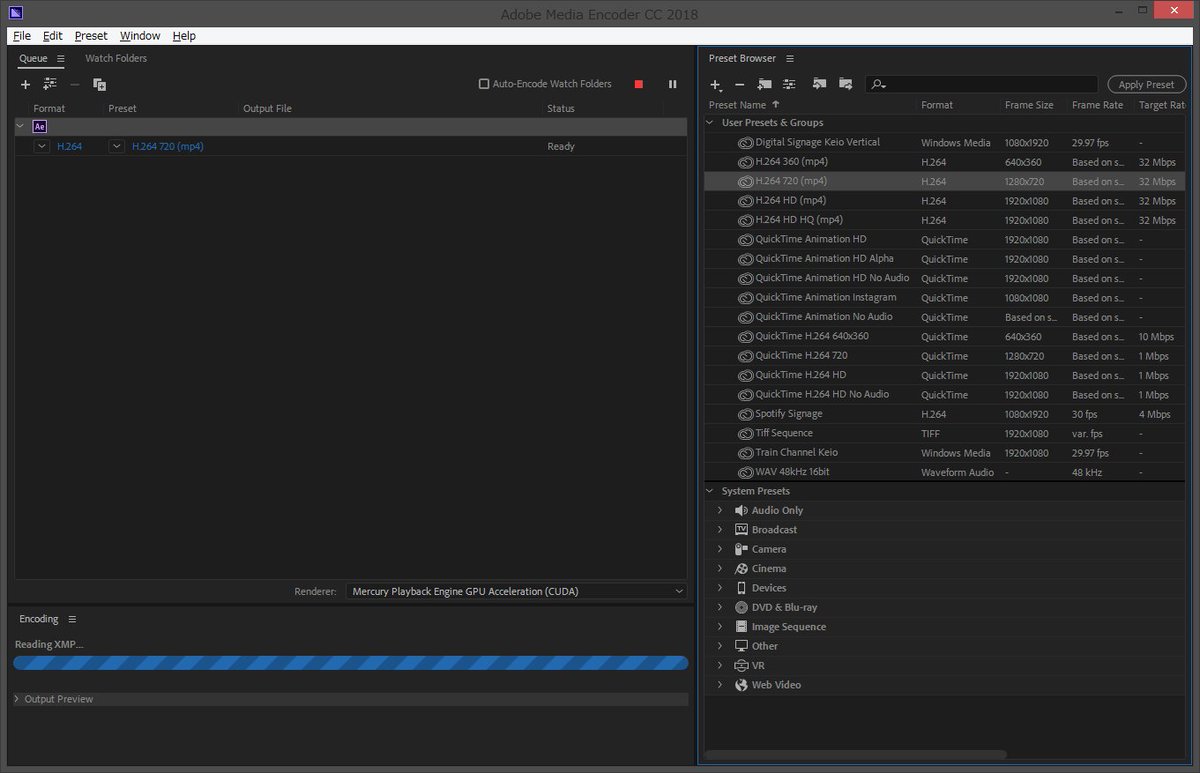Click the disc icon for DVD & Blu-ray
This screenshot has width=1200, height=773.
[x=741, y=607]
